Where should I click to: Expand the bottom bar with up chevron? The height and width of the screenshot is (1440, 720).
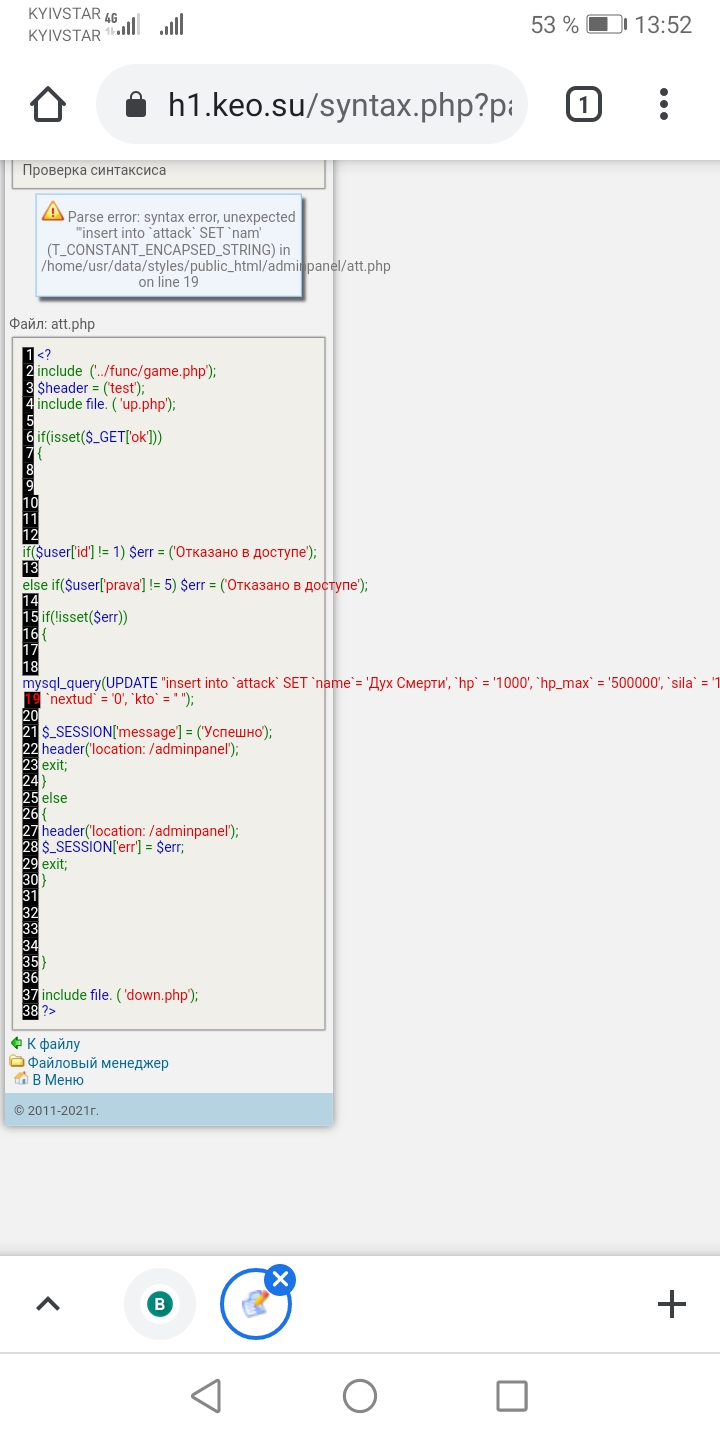(48, 1303)
